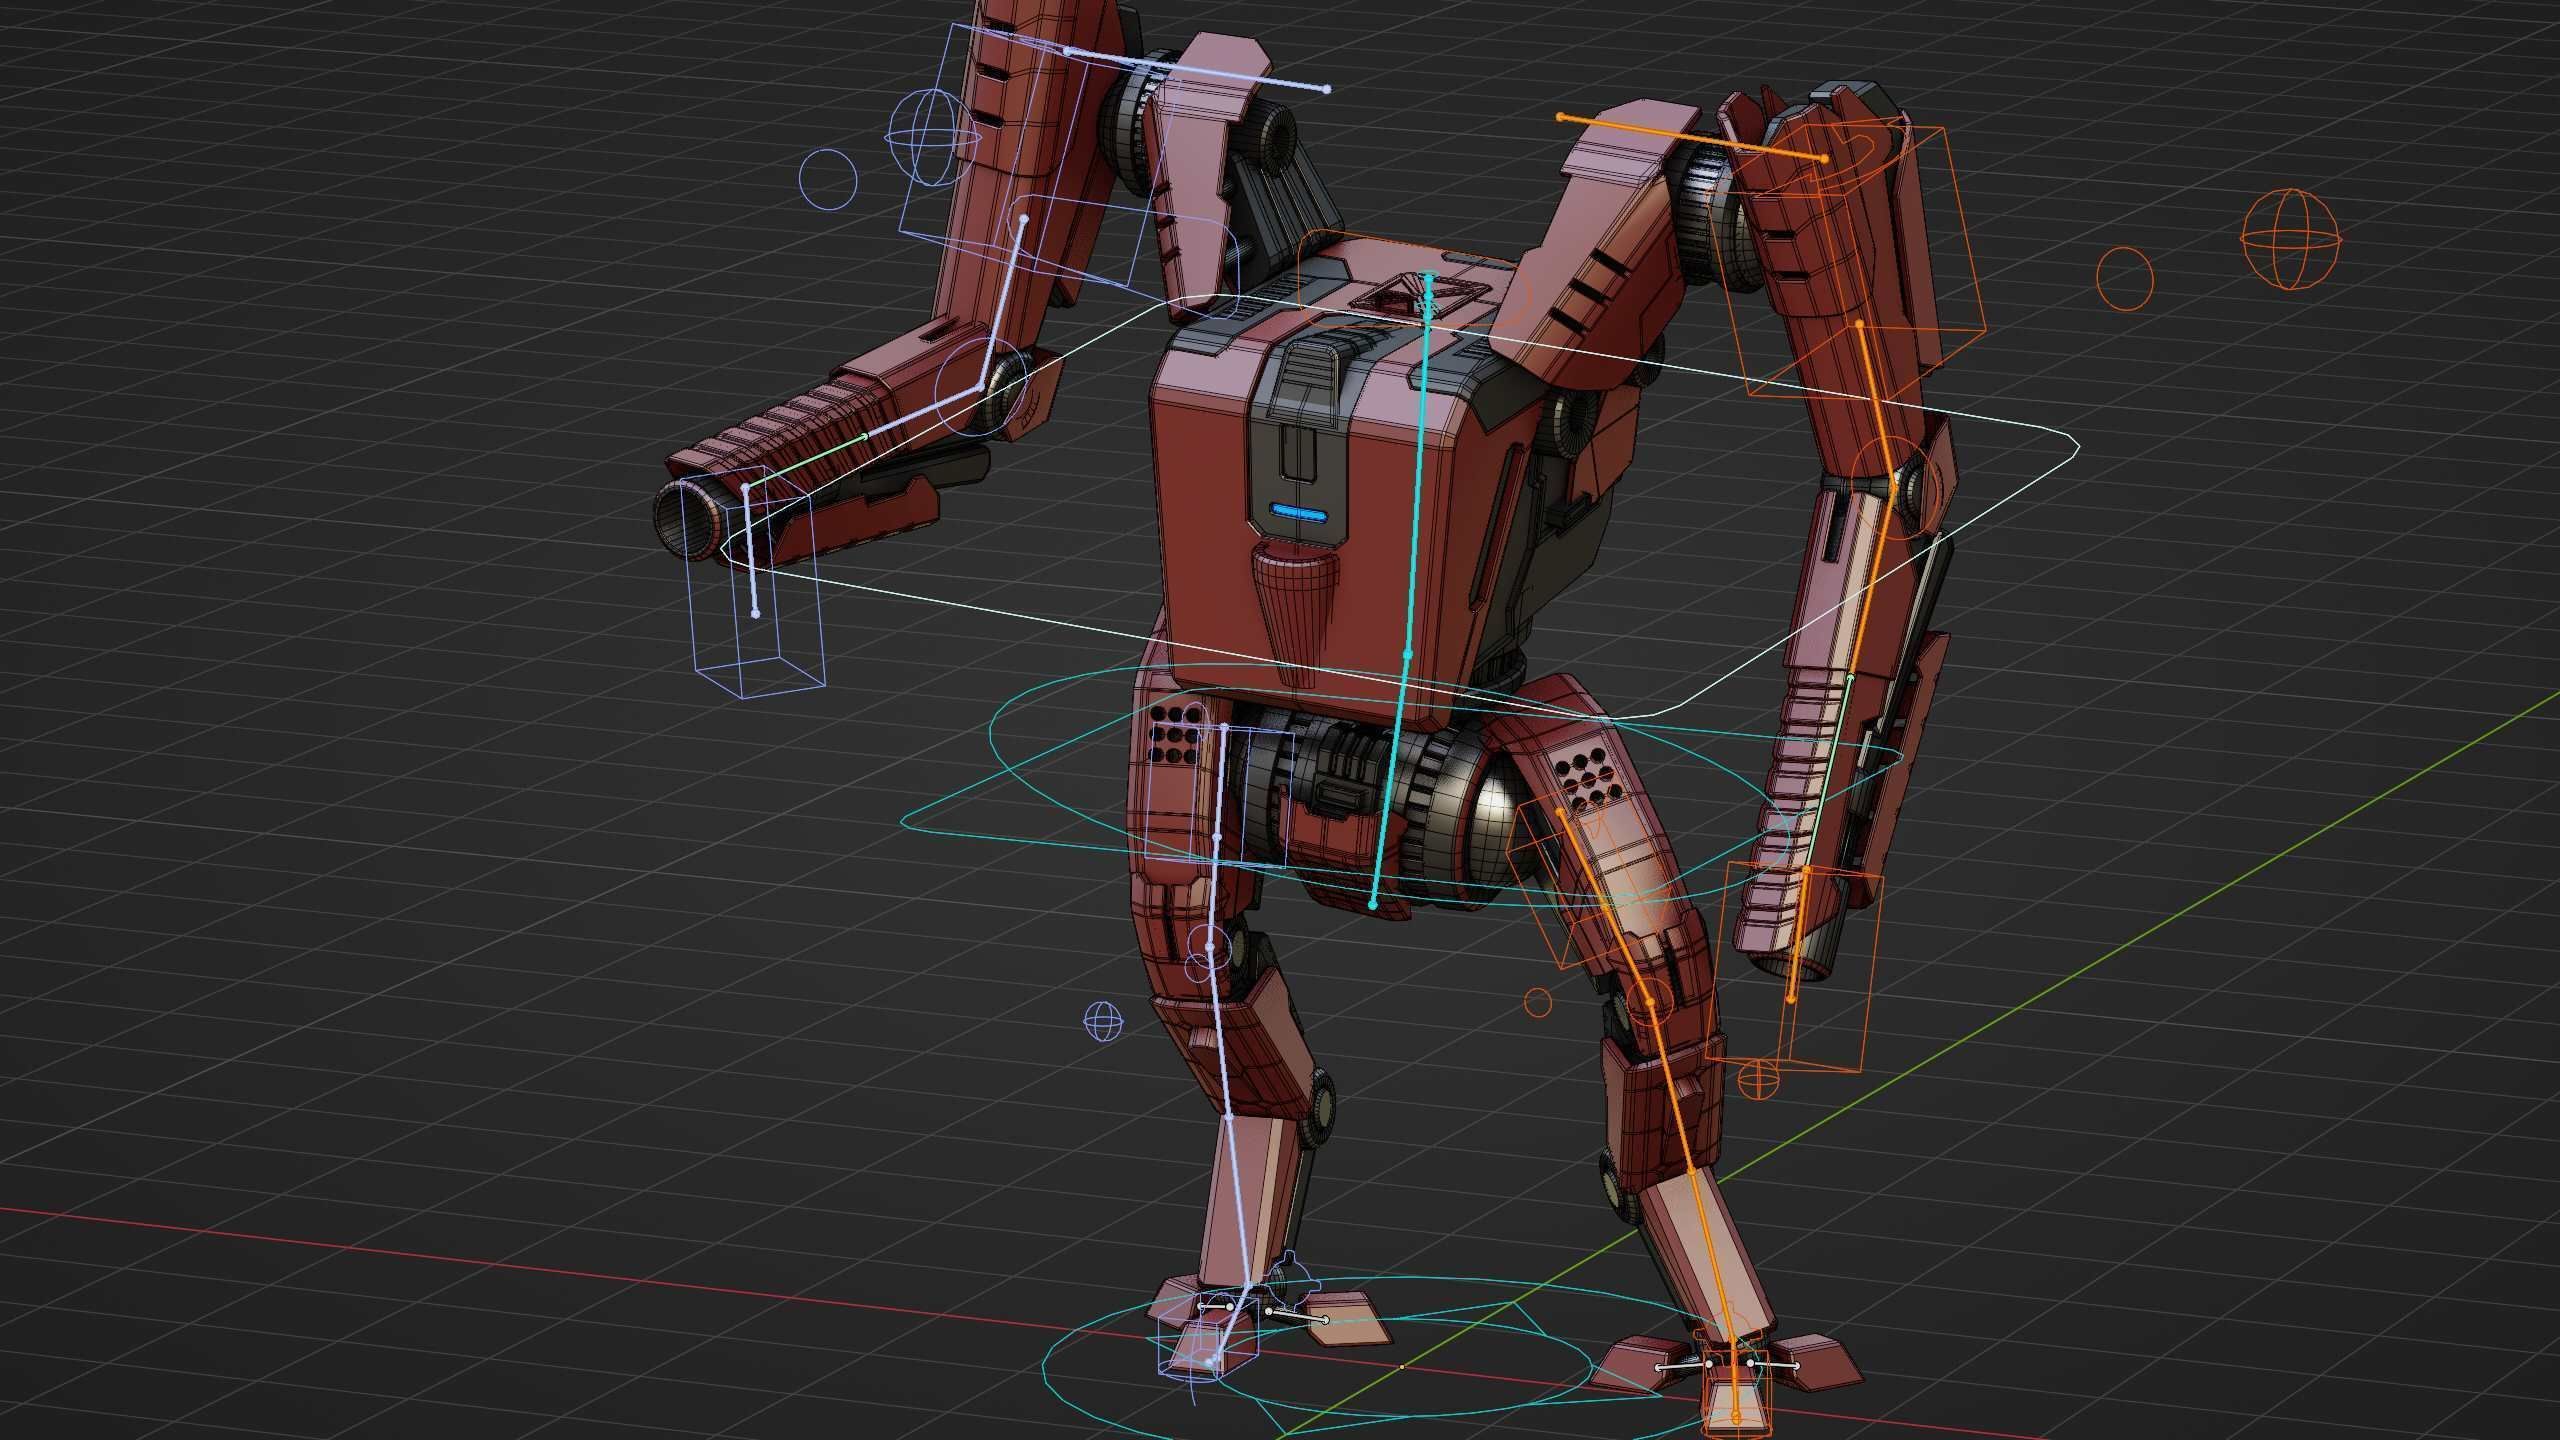This screenshot has height=1440, width=2560.
Task: Select the green forearm bone on the gun arm
Action: 805,462
